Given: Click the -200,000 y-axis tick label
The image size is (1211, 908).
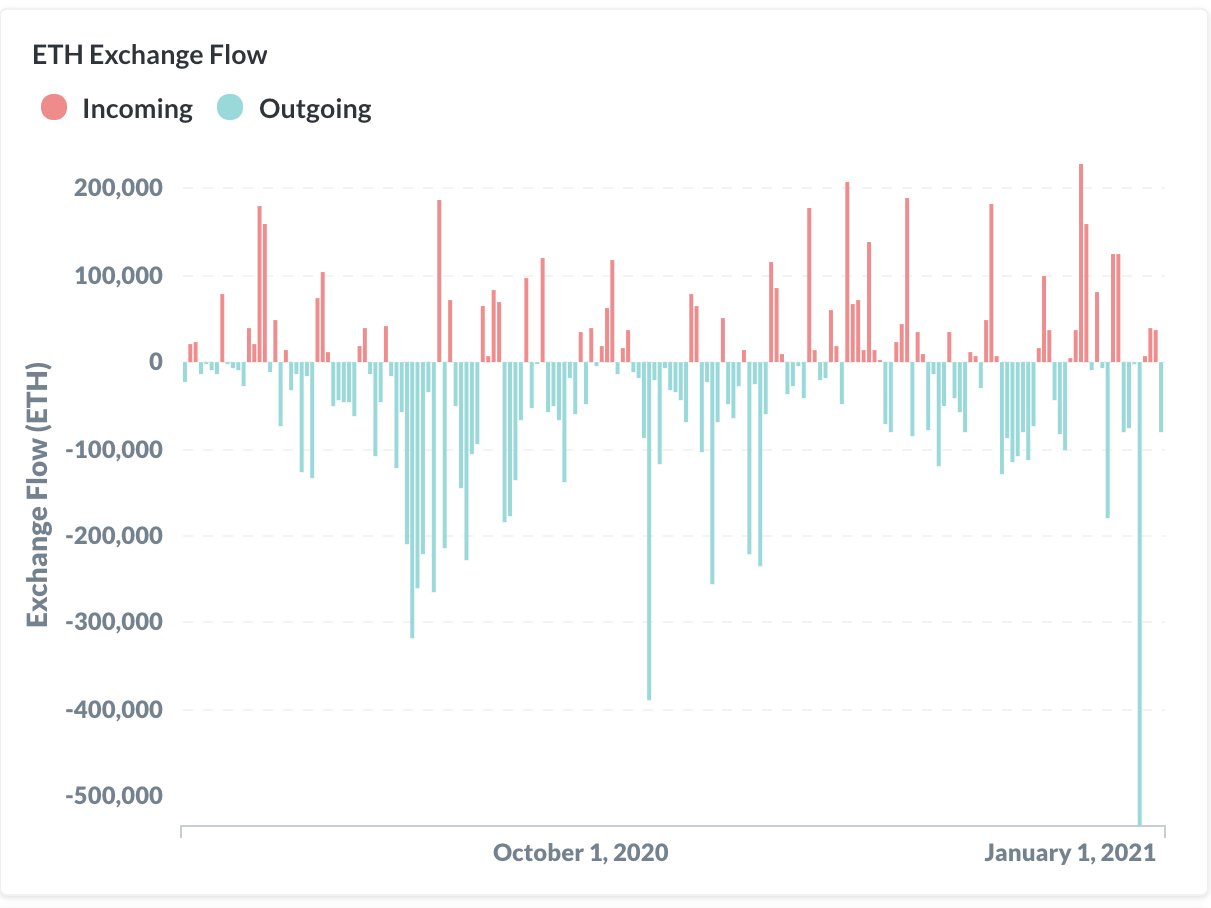Looking at the screenshot, I should [x=114, y=536].
